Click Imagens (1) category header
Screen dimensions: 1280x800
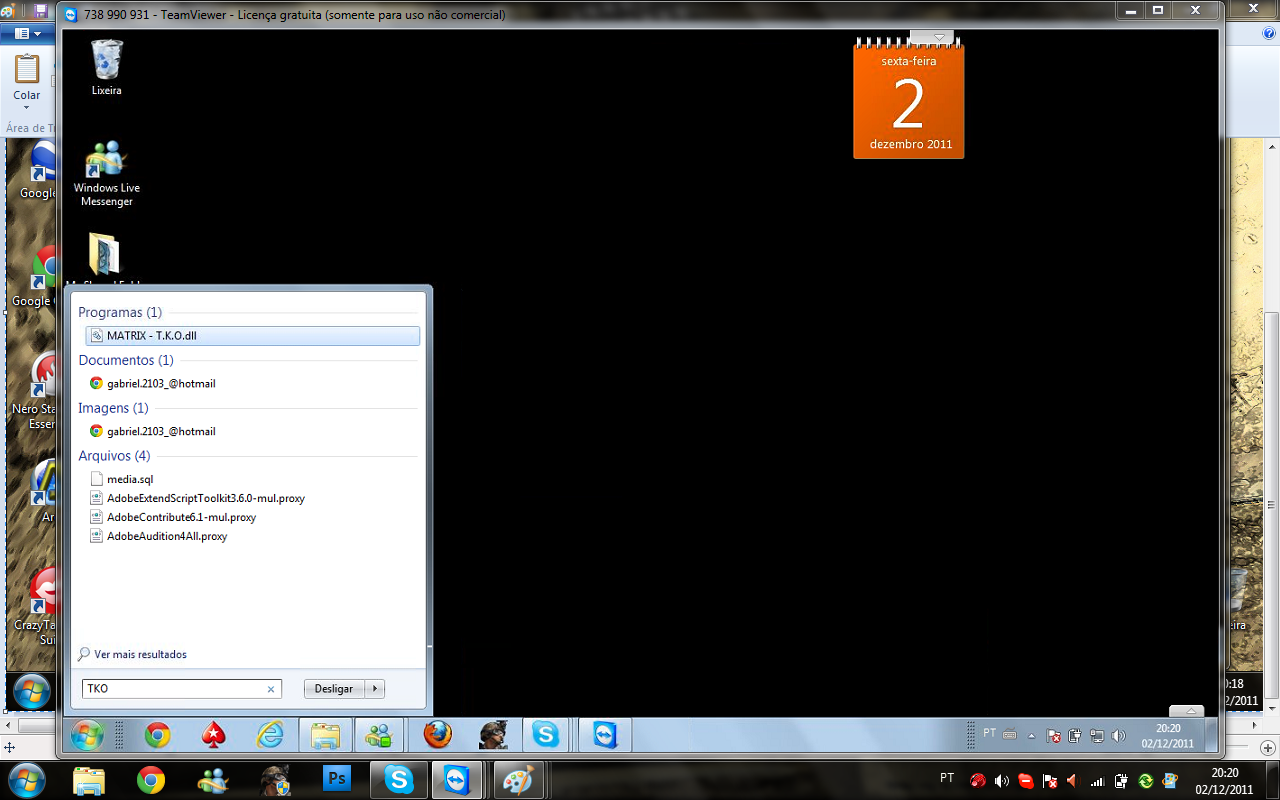113,408
